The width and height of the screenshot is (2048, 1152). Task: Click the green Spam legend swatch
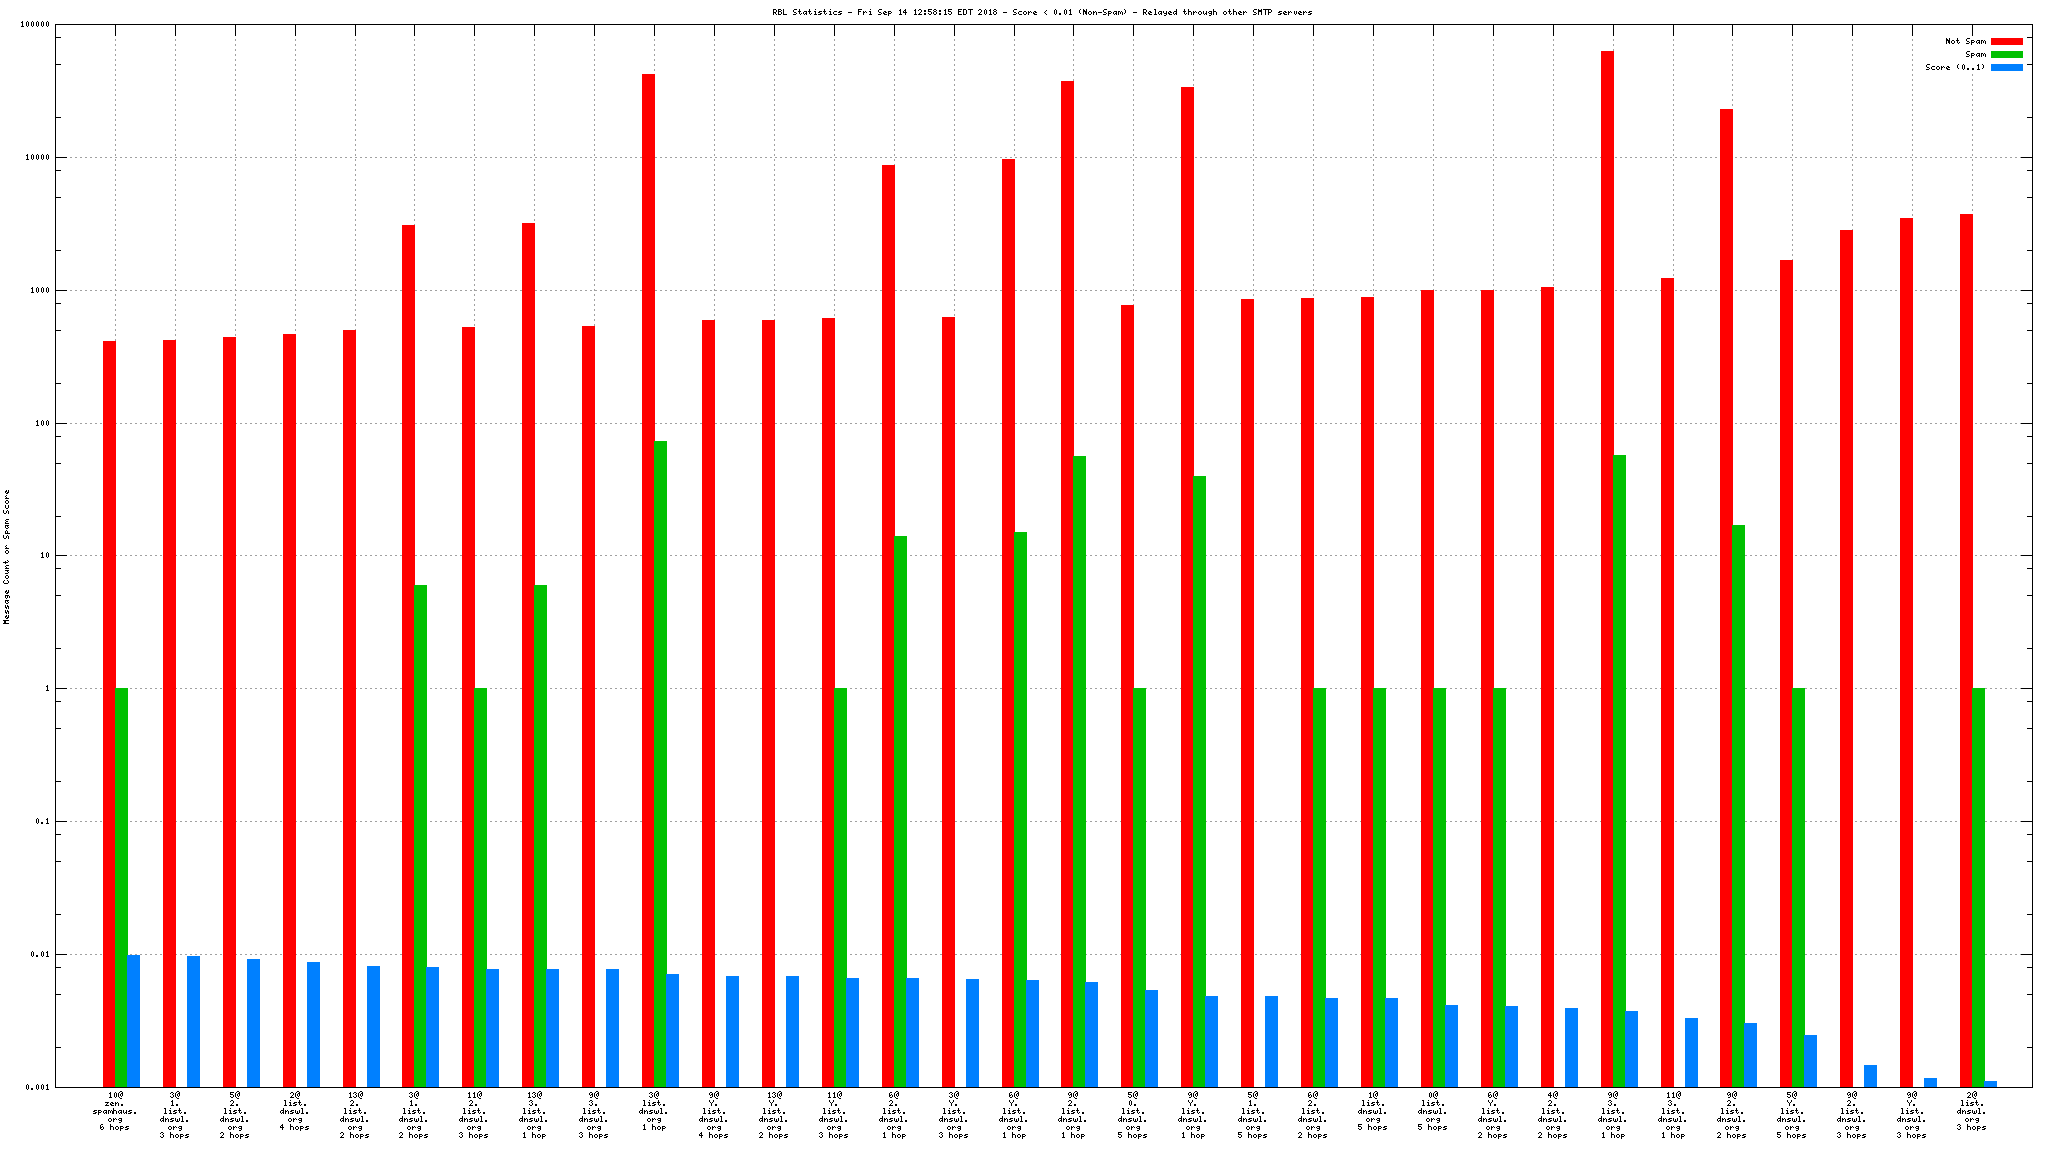coord(2006,55)
